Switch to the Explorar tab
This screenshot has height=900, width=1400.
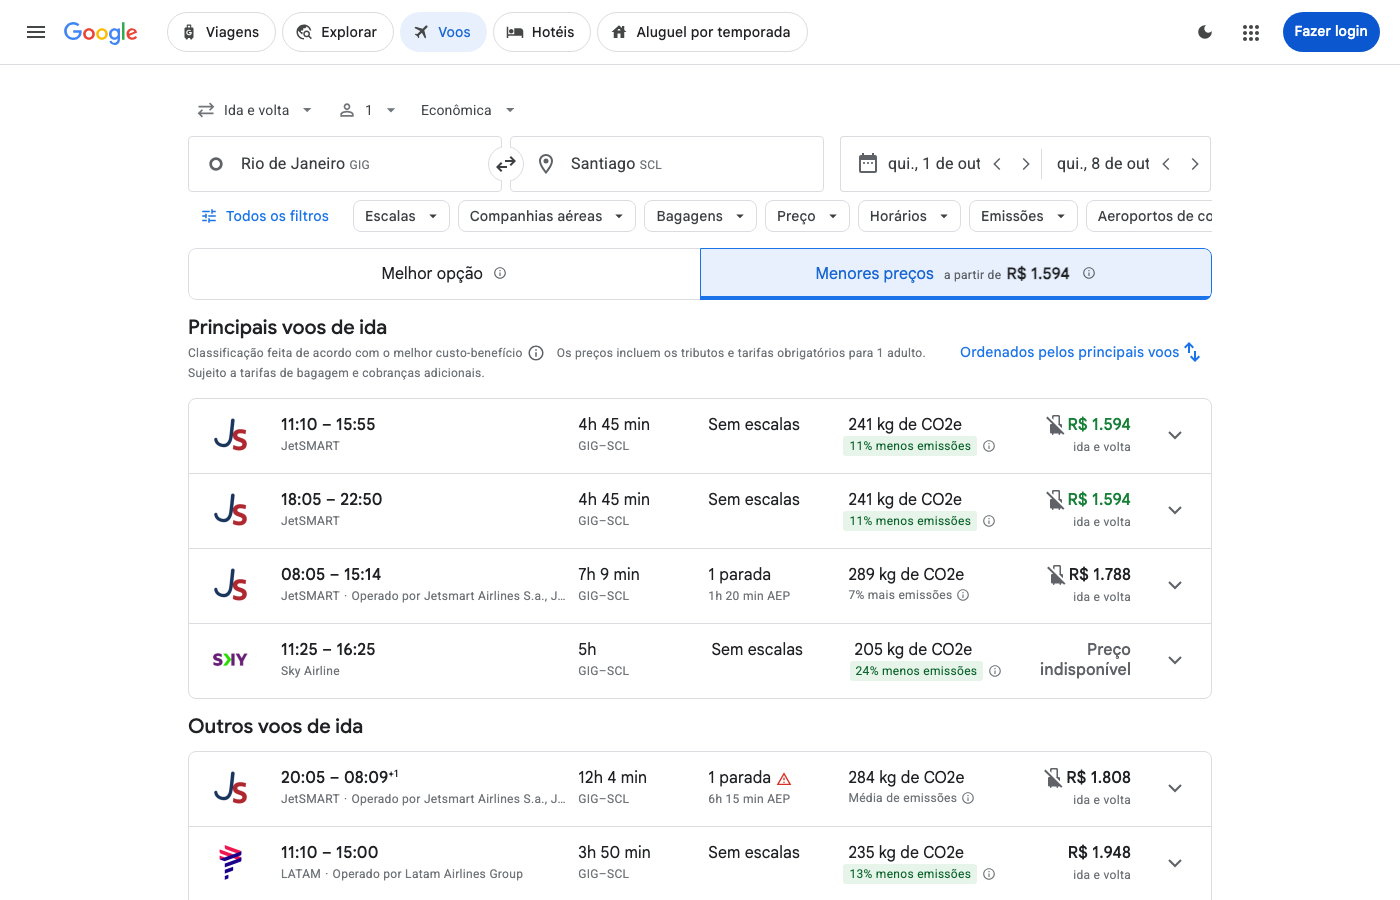click(338, 32)
